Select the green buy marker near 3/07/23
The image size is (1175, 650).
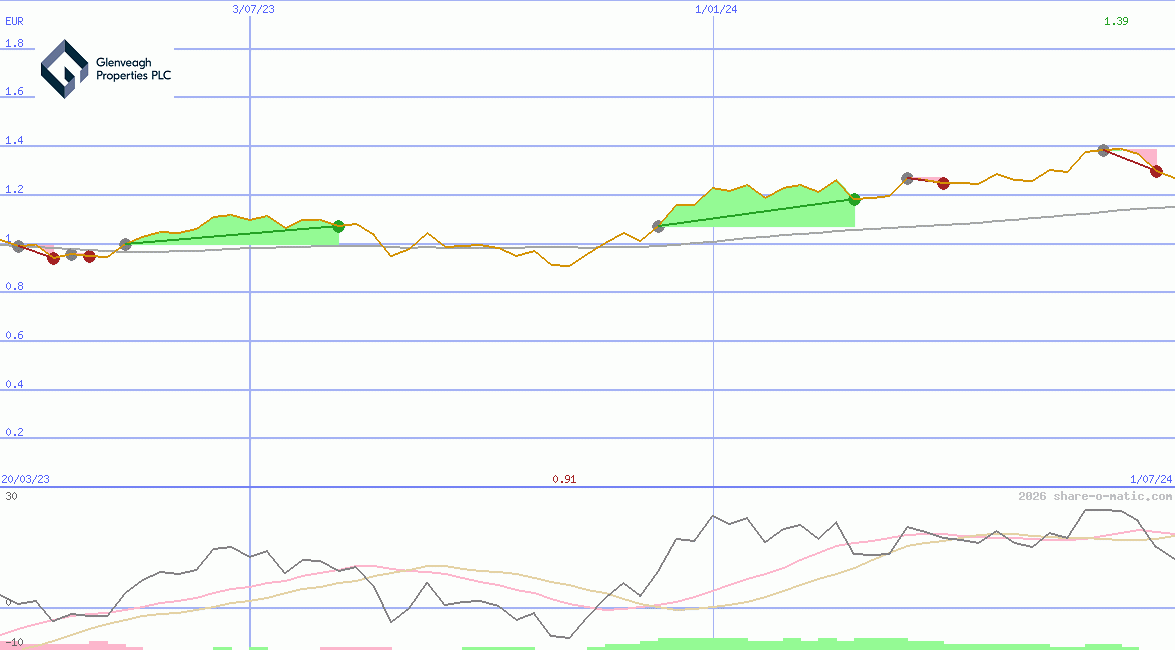338,227
